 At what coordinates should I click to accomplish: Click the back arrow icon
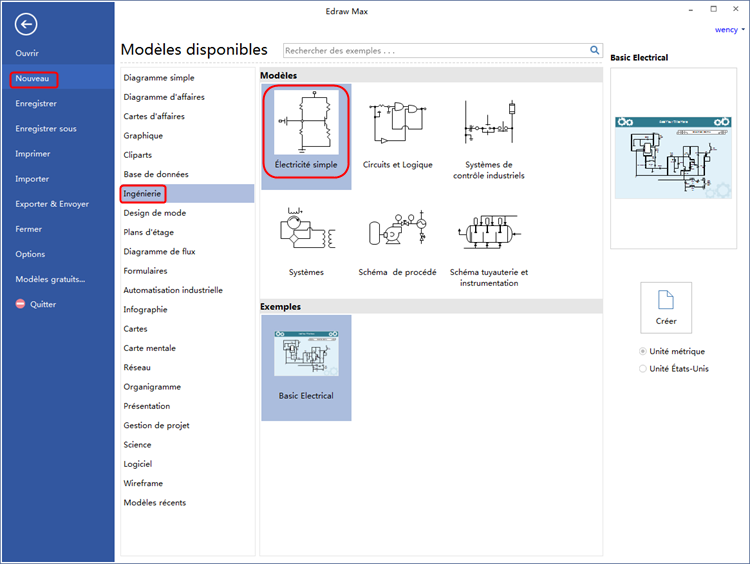(26, 26)
